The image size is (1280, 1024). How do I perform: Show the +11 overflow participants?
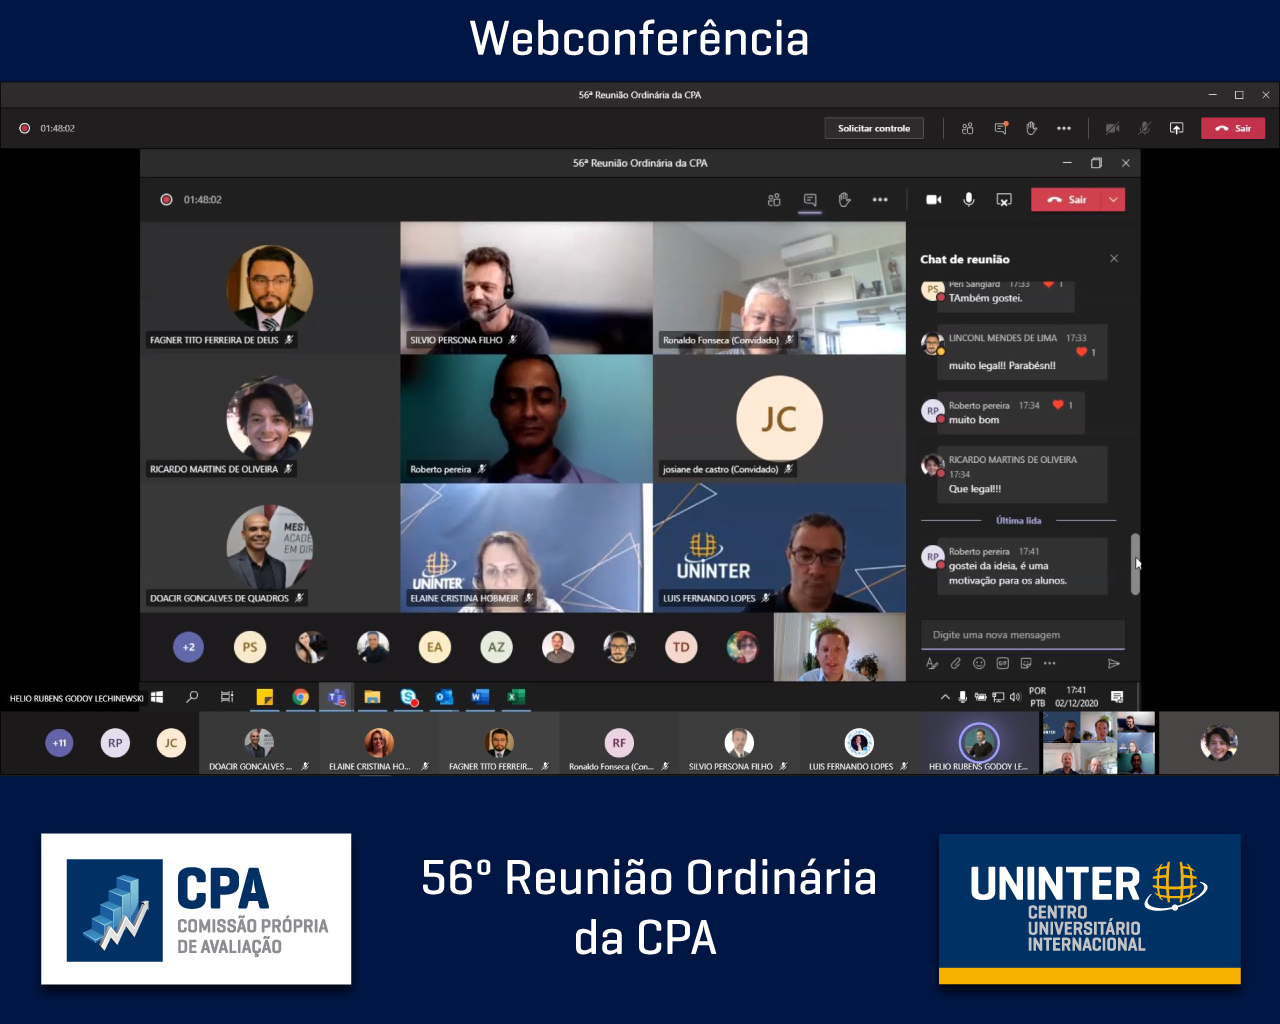click(x=60, y=743)
